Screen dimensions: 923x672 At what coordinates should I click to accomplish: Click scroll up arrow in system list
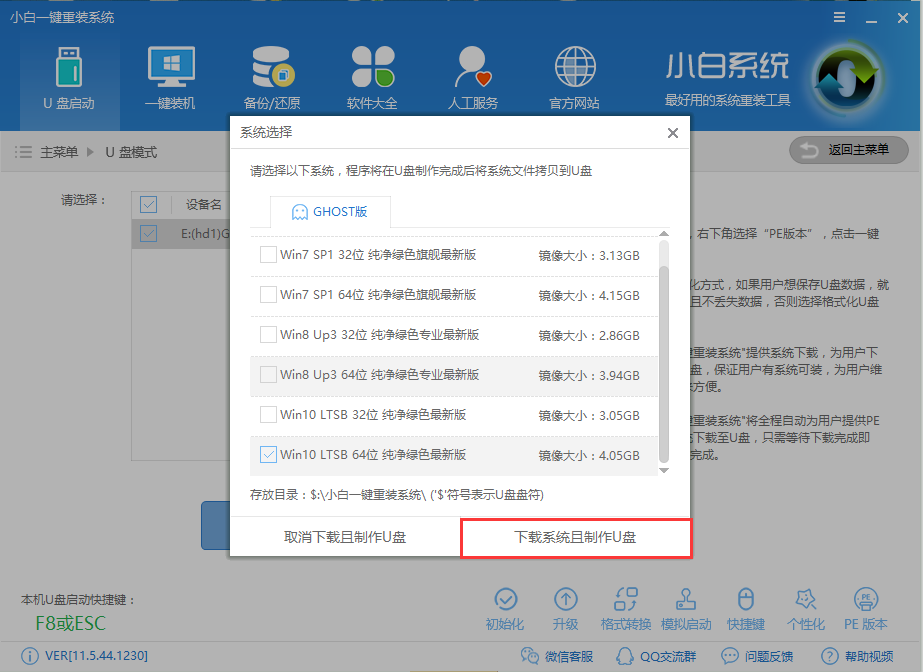point(663,235)
